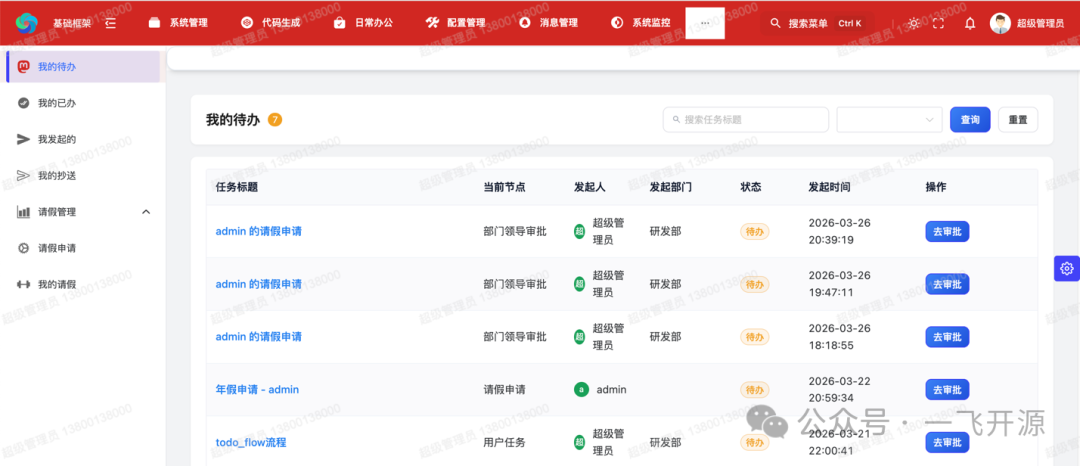This screenshot has height=466, width=1080.
Task: Open the floating settings gear panel
Action: click(x=1067, y=268)
